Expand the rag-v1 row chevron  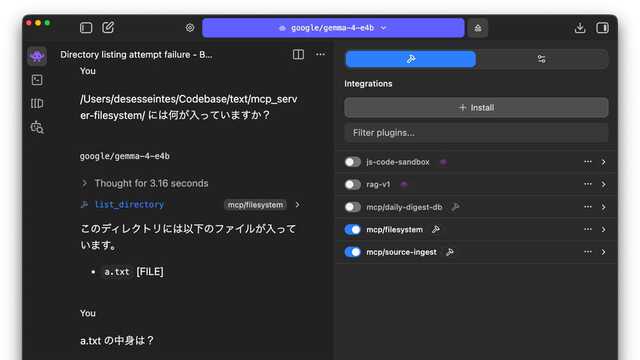click(x=603, y=184)
